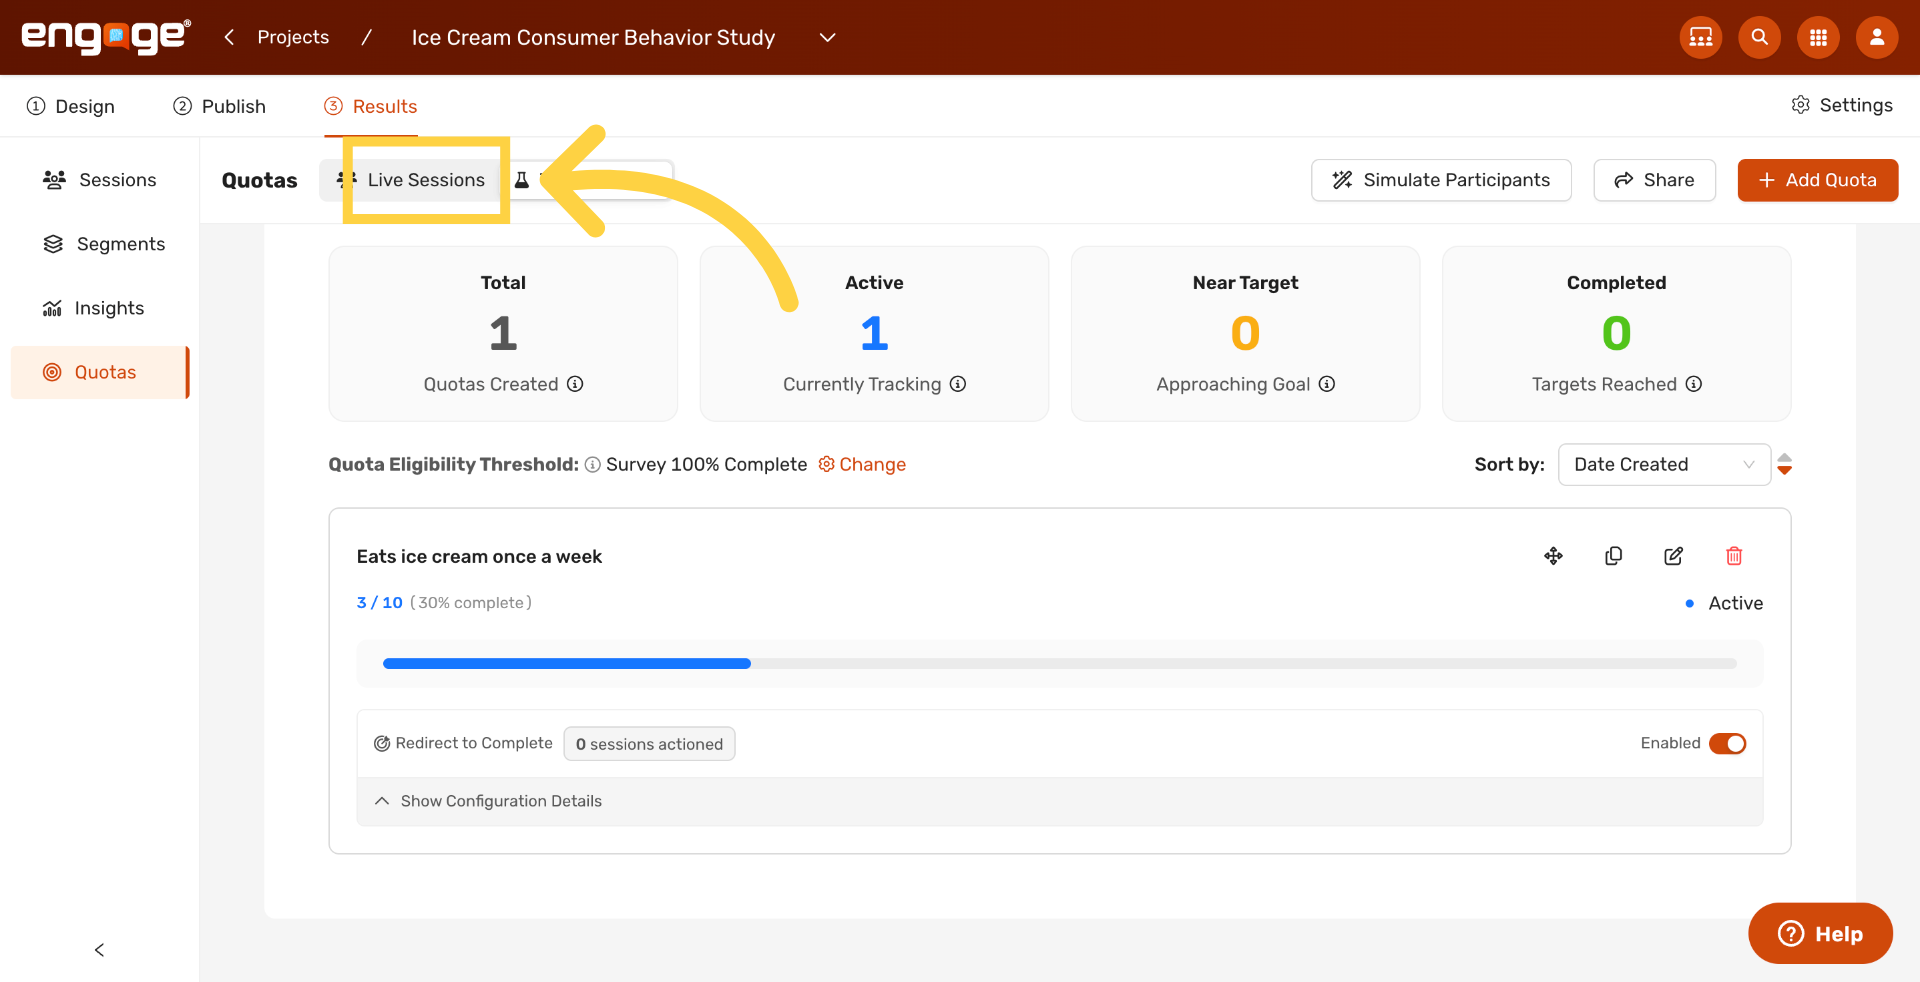Collapse the left sidebar
Viewport: 1920px width, 982px height.
(99, 950)
